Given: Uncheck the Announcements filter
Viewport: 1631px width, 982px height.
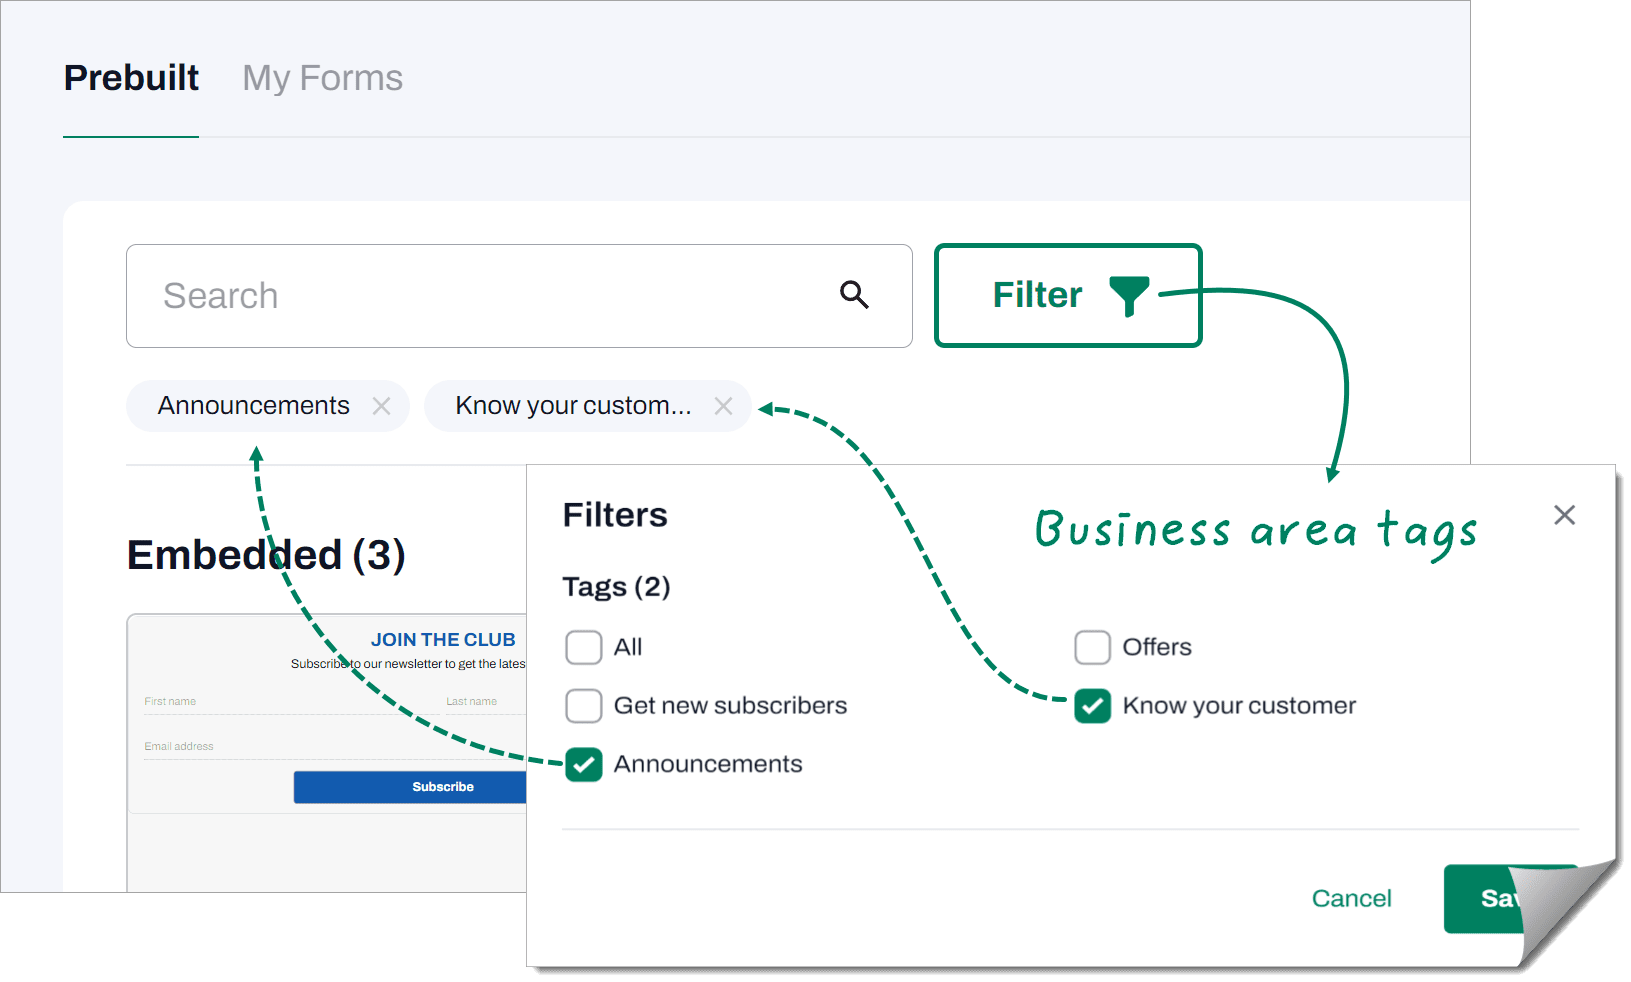Looking at the screenshot, I should click(x=584, y=764).
